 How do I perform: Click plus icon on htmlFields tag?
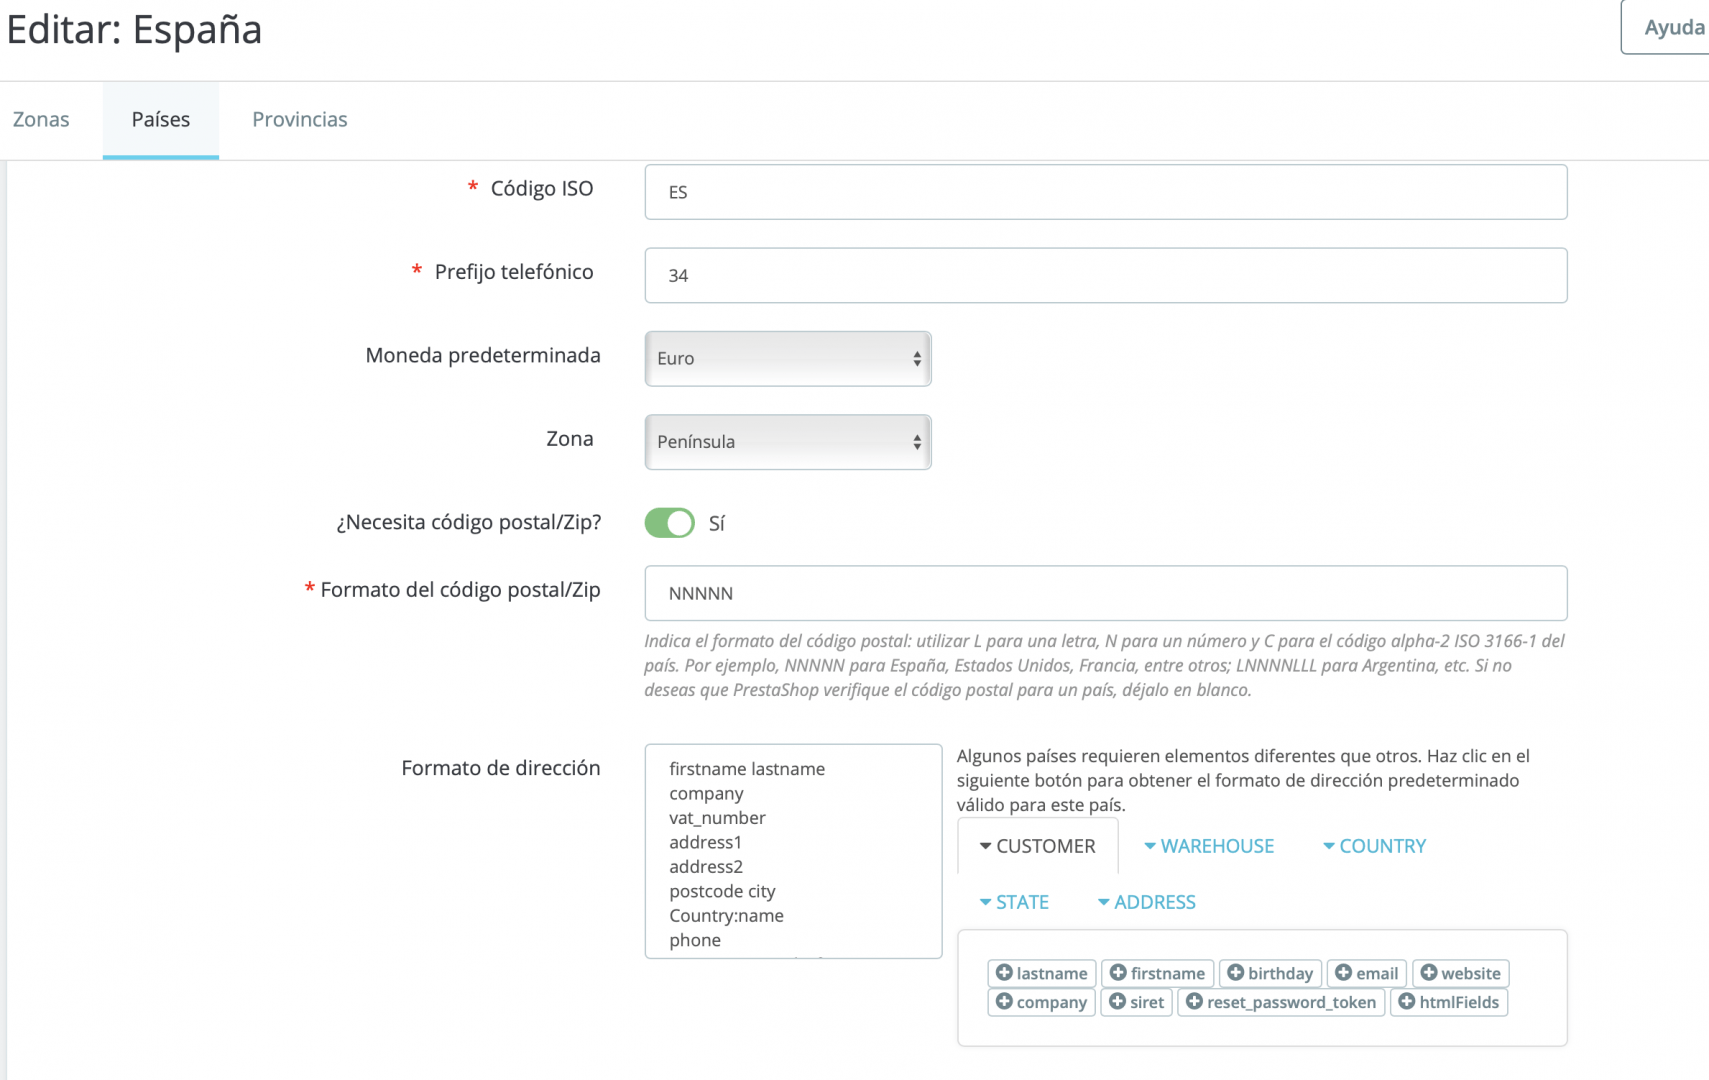[1406, 1002]
